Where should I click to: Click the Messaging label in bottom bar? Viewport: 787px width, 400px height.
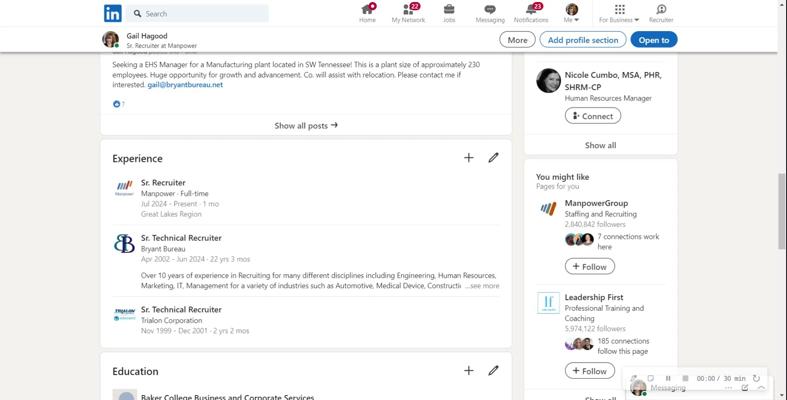pyautogui.click(x=668, y=388)
